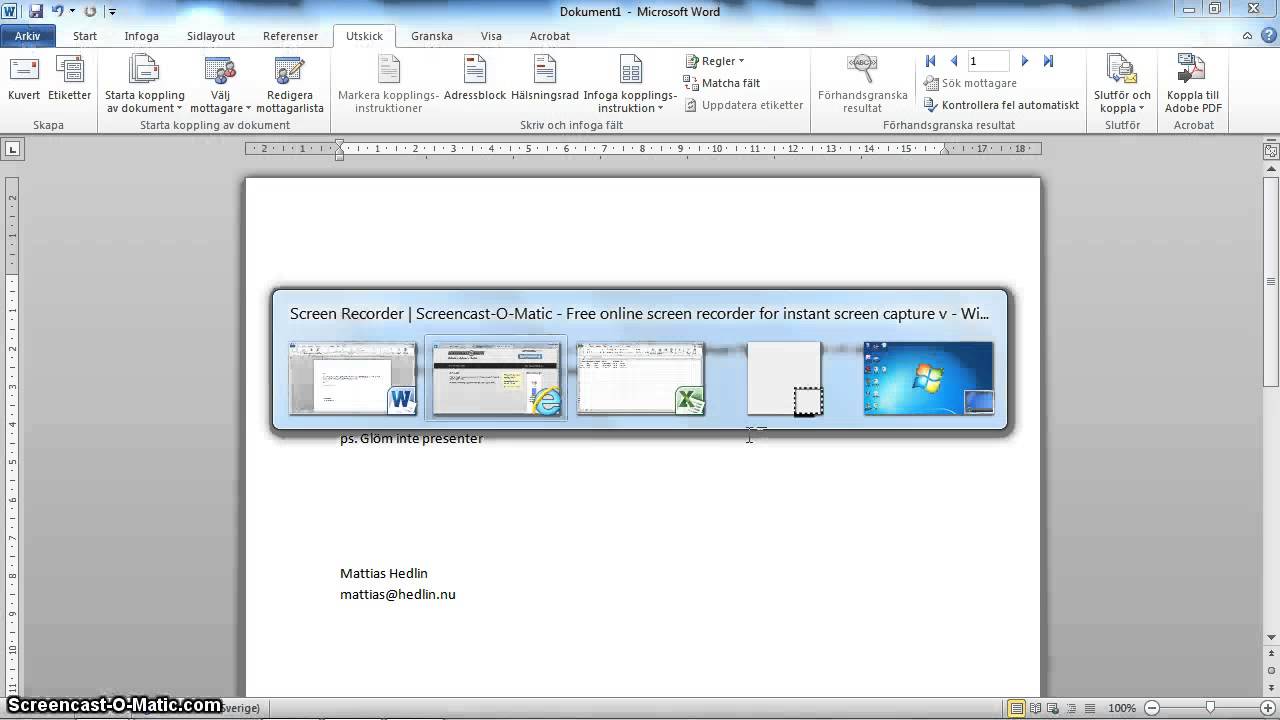Image resolution: width=1280 pixels, height=720 pixels.
Task: Switch to Print Layout view
Action: [1017, 708]
